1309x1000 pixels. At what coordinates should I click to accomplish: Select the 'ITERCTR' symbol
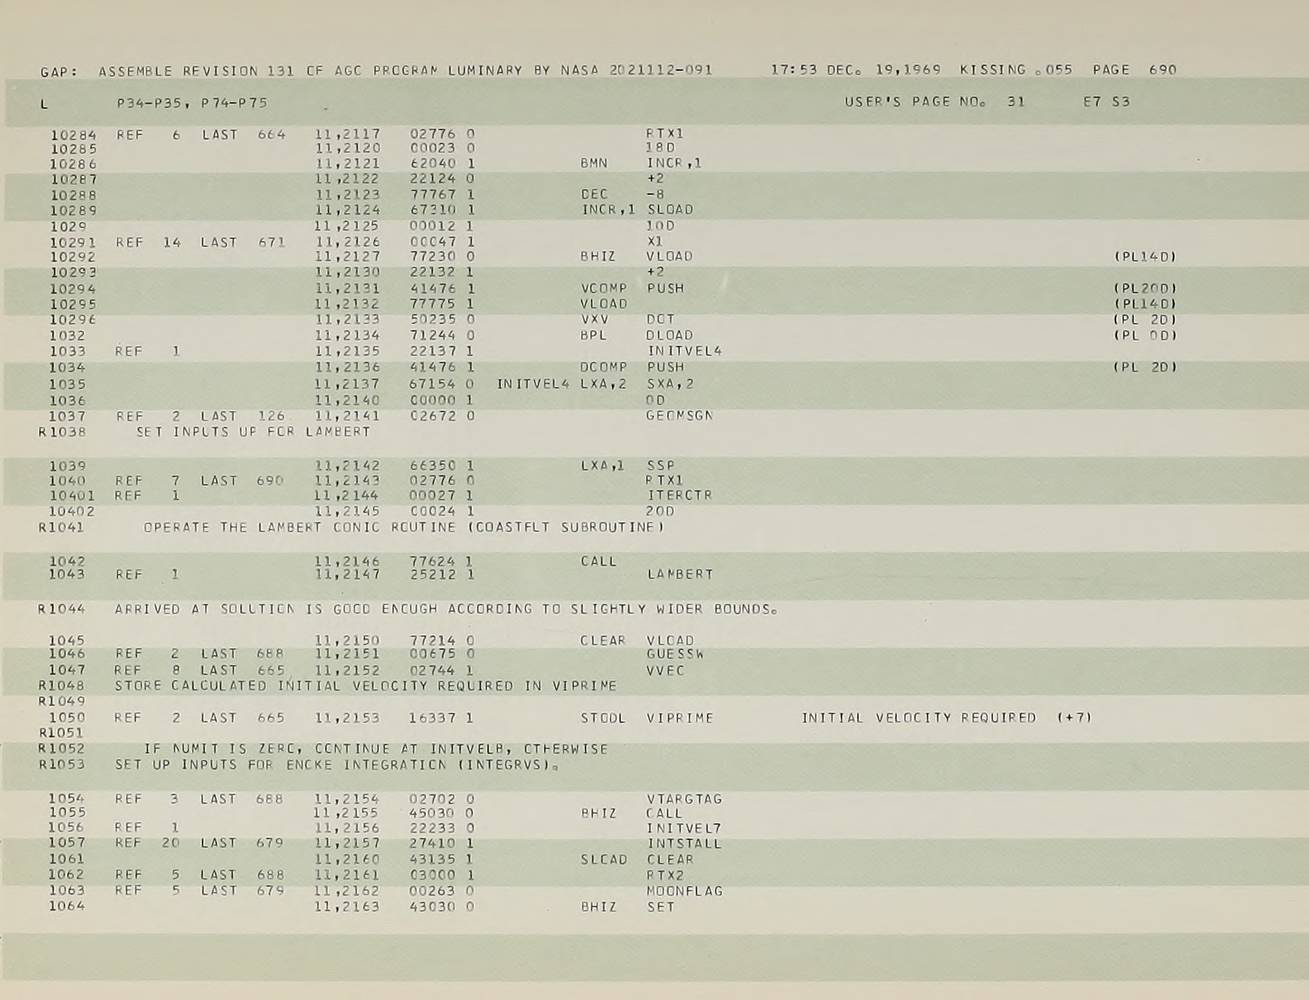(679, 495)
